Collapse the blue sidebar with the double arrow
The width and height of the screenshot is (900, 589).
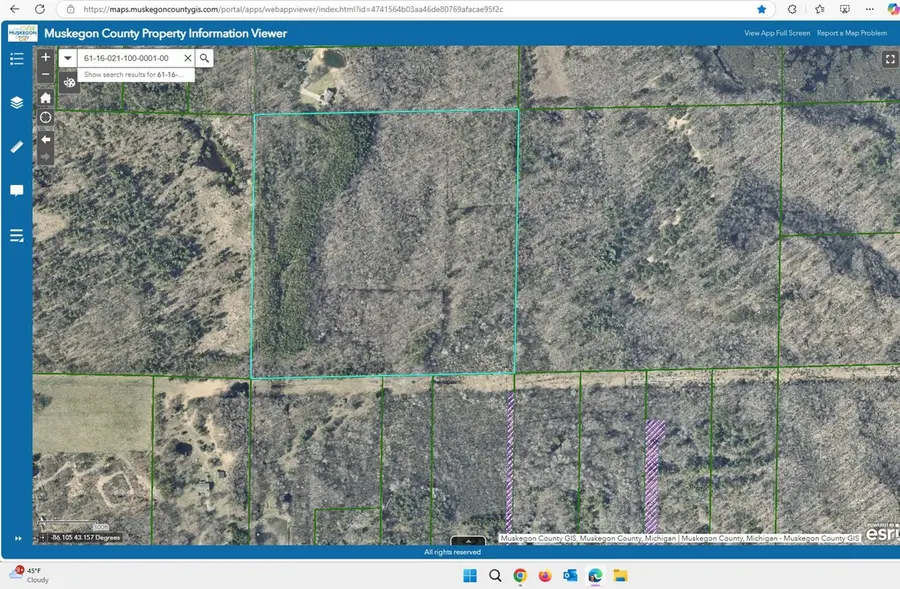16,538
